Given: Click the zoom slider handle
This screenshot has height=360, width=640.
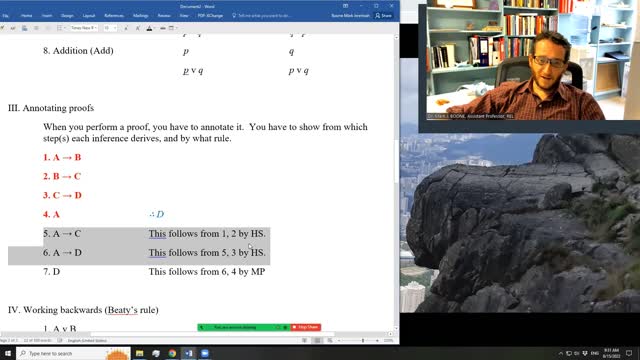Looking at the screenshot, I should click(362, 340).
